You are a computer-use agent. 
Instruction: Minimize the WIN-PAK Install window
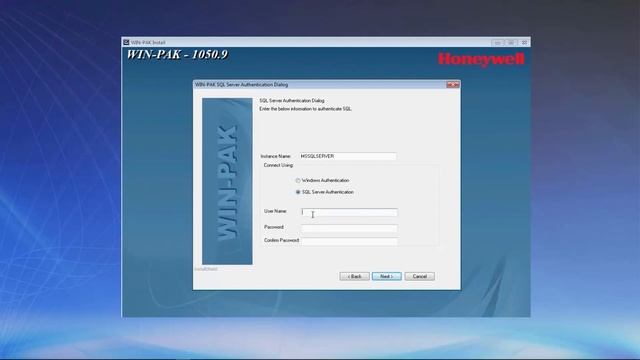pyautogui.click(x=498, y=42)
